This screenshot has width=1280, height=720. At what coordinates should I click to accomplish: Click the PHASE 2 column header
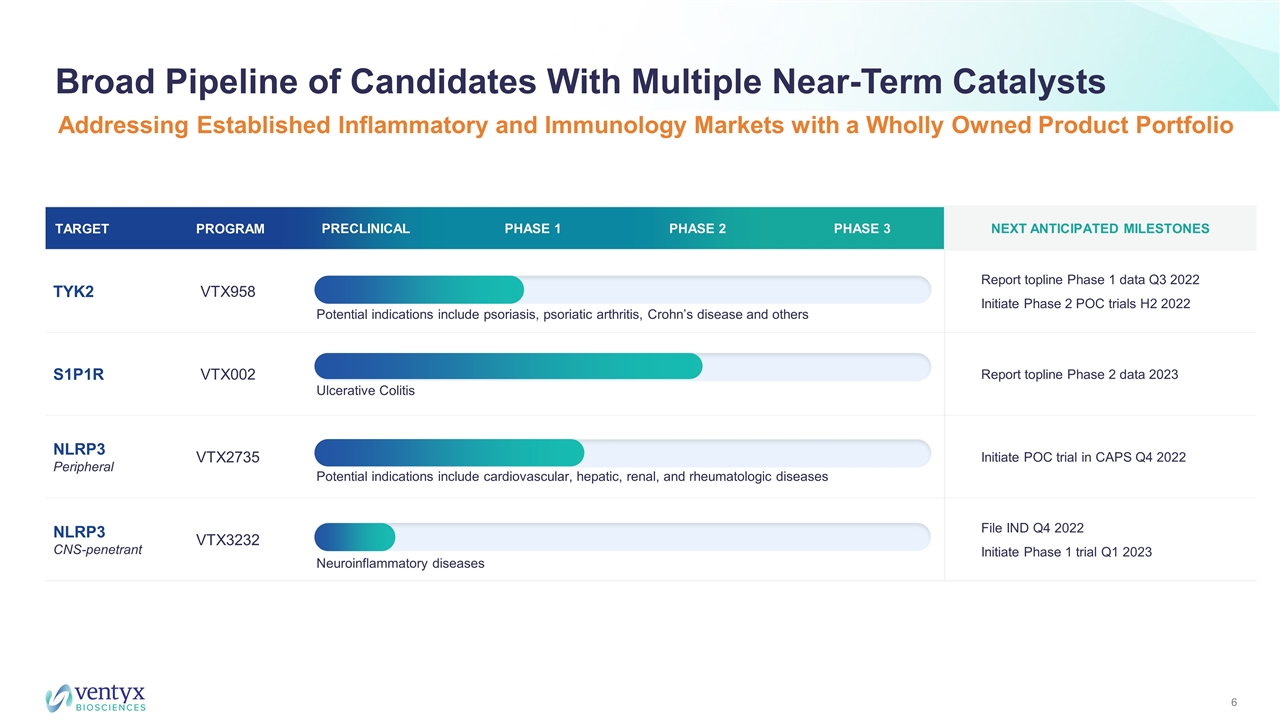pyautogui.click(x=697, y=228)
